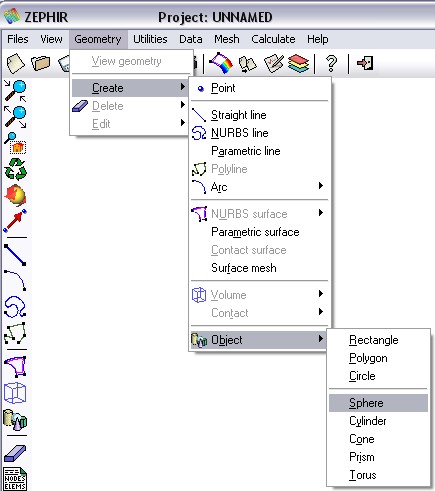Select the zoom in magnifier tool
The image size is (435, 491).
point(15,90)
